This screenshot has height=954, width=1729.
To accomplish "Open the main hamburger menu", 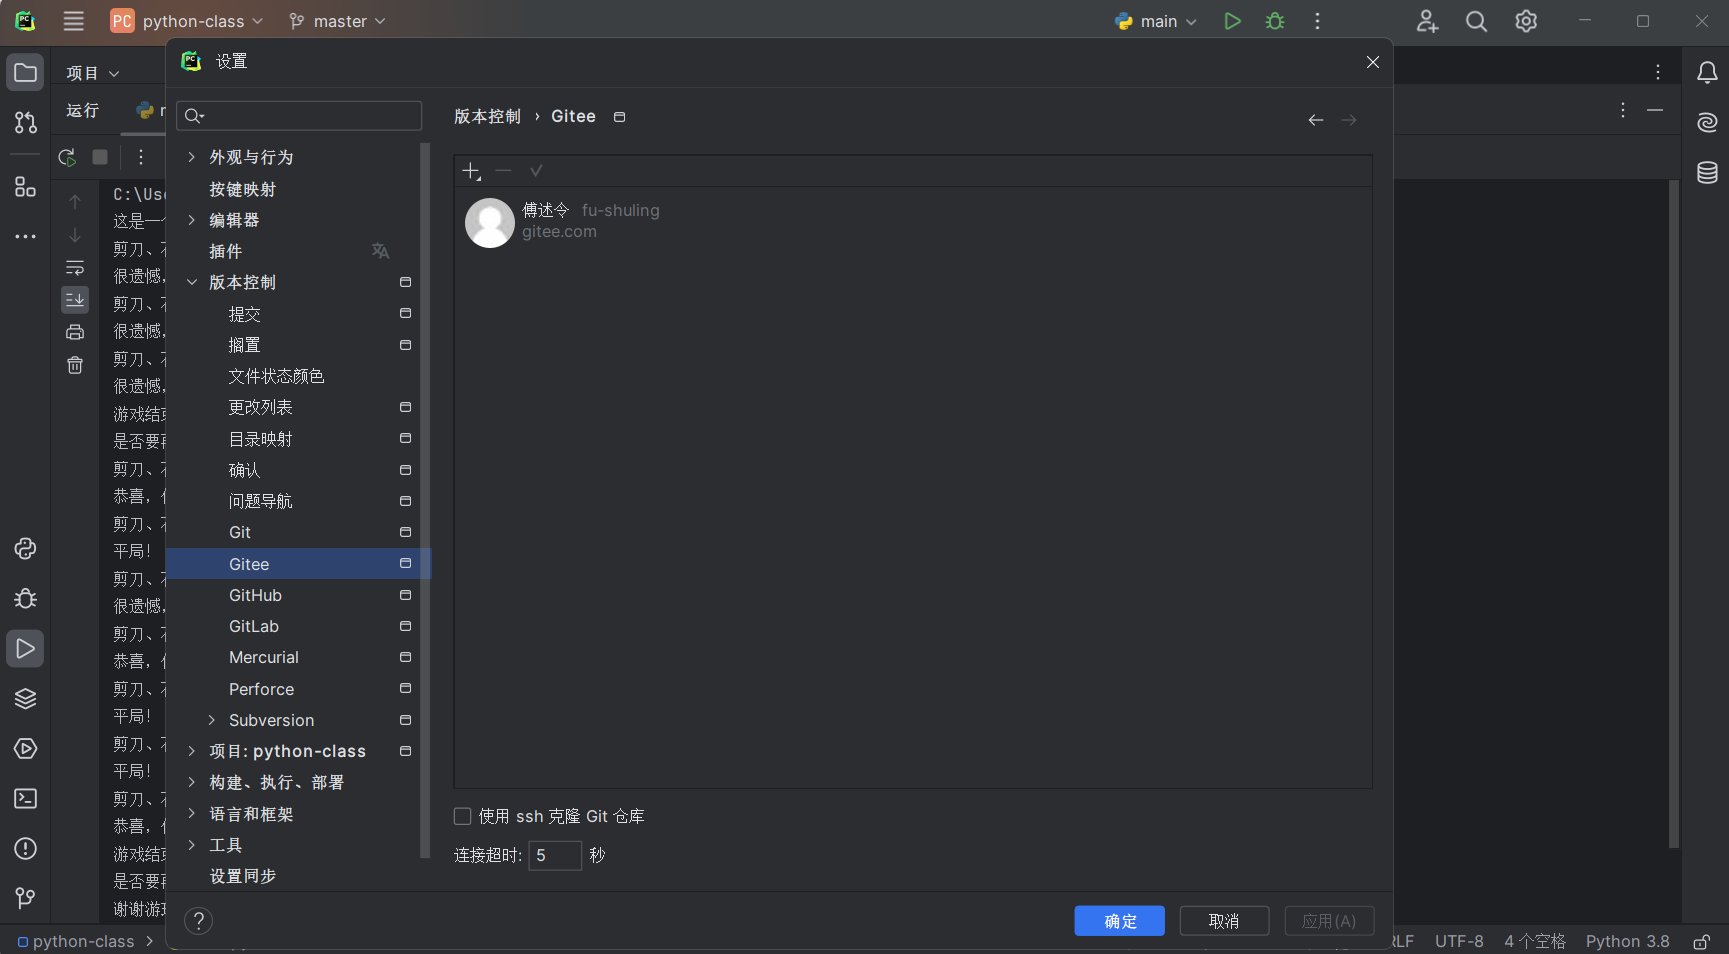I will point(73,21).
